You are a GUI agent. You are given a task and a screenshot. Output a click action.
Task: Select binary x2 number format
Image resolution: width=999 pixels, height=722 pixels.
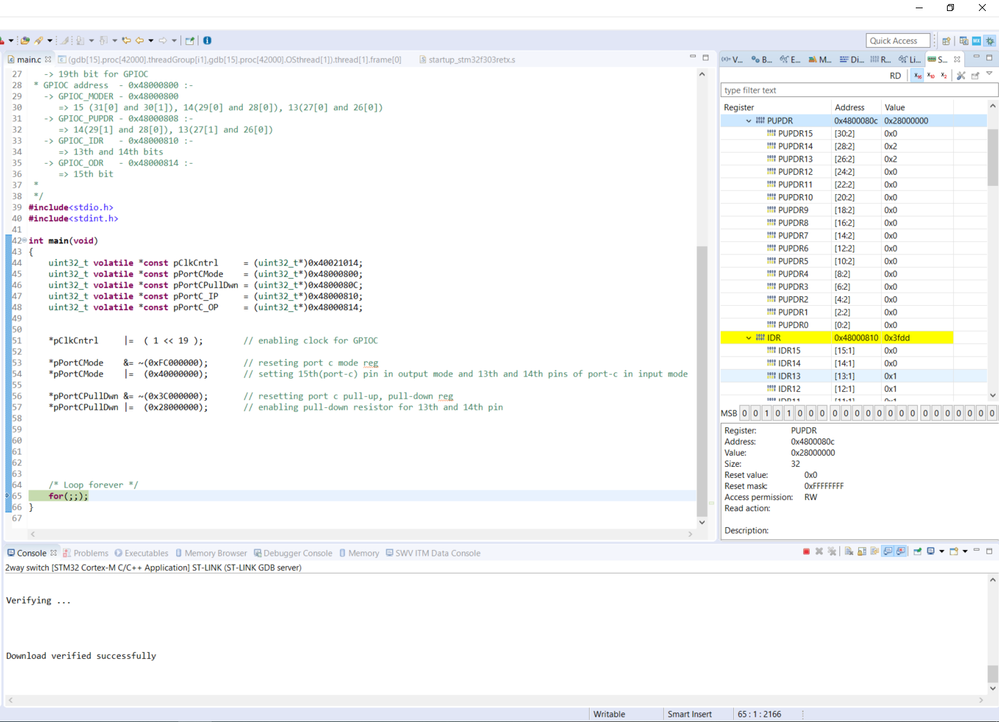pos(944,75)
